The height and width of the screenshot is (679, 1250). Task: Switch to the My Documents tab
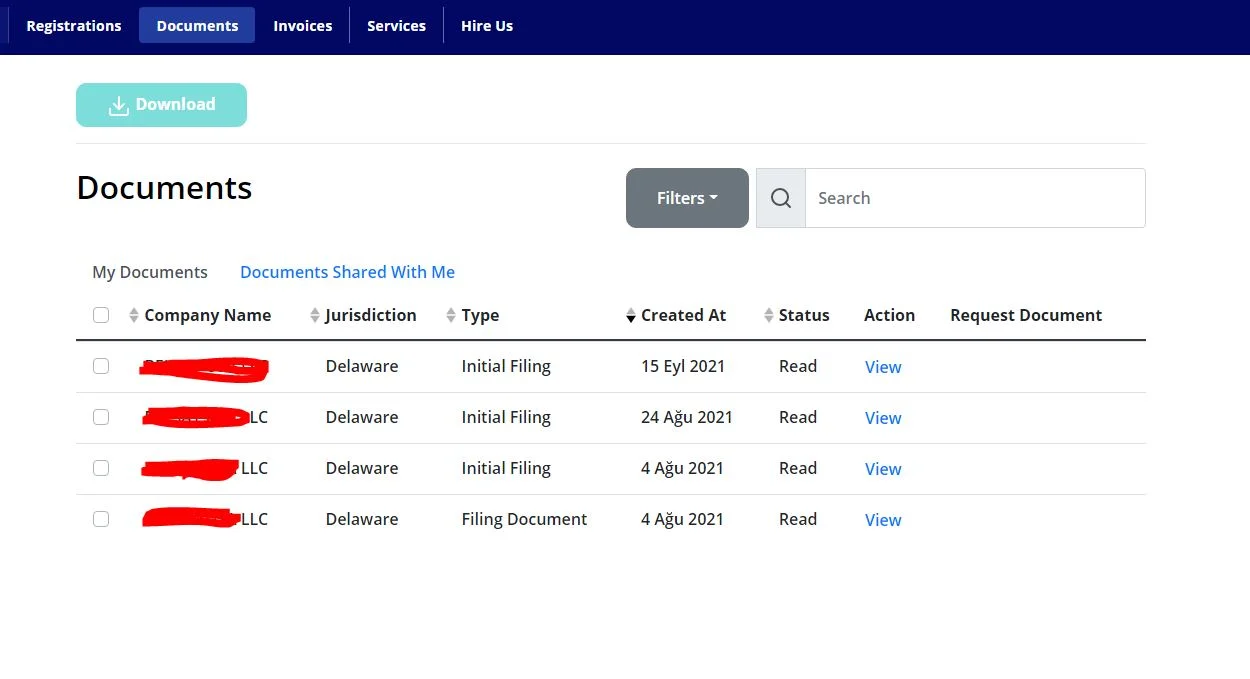pyautogui.click(x=150, y=272)
